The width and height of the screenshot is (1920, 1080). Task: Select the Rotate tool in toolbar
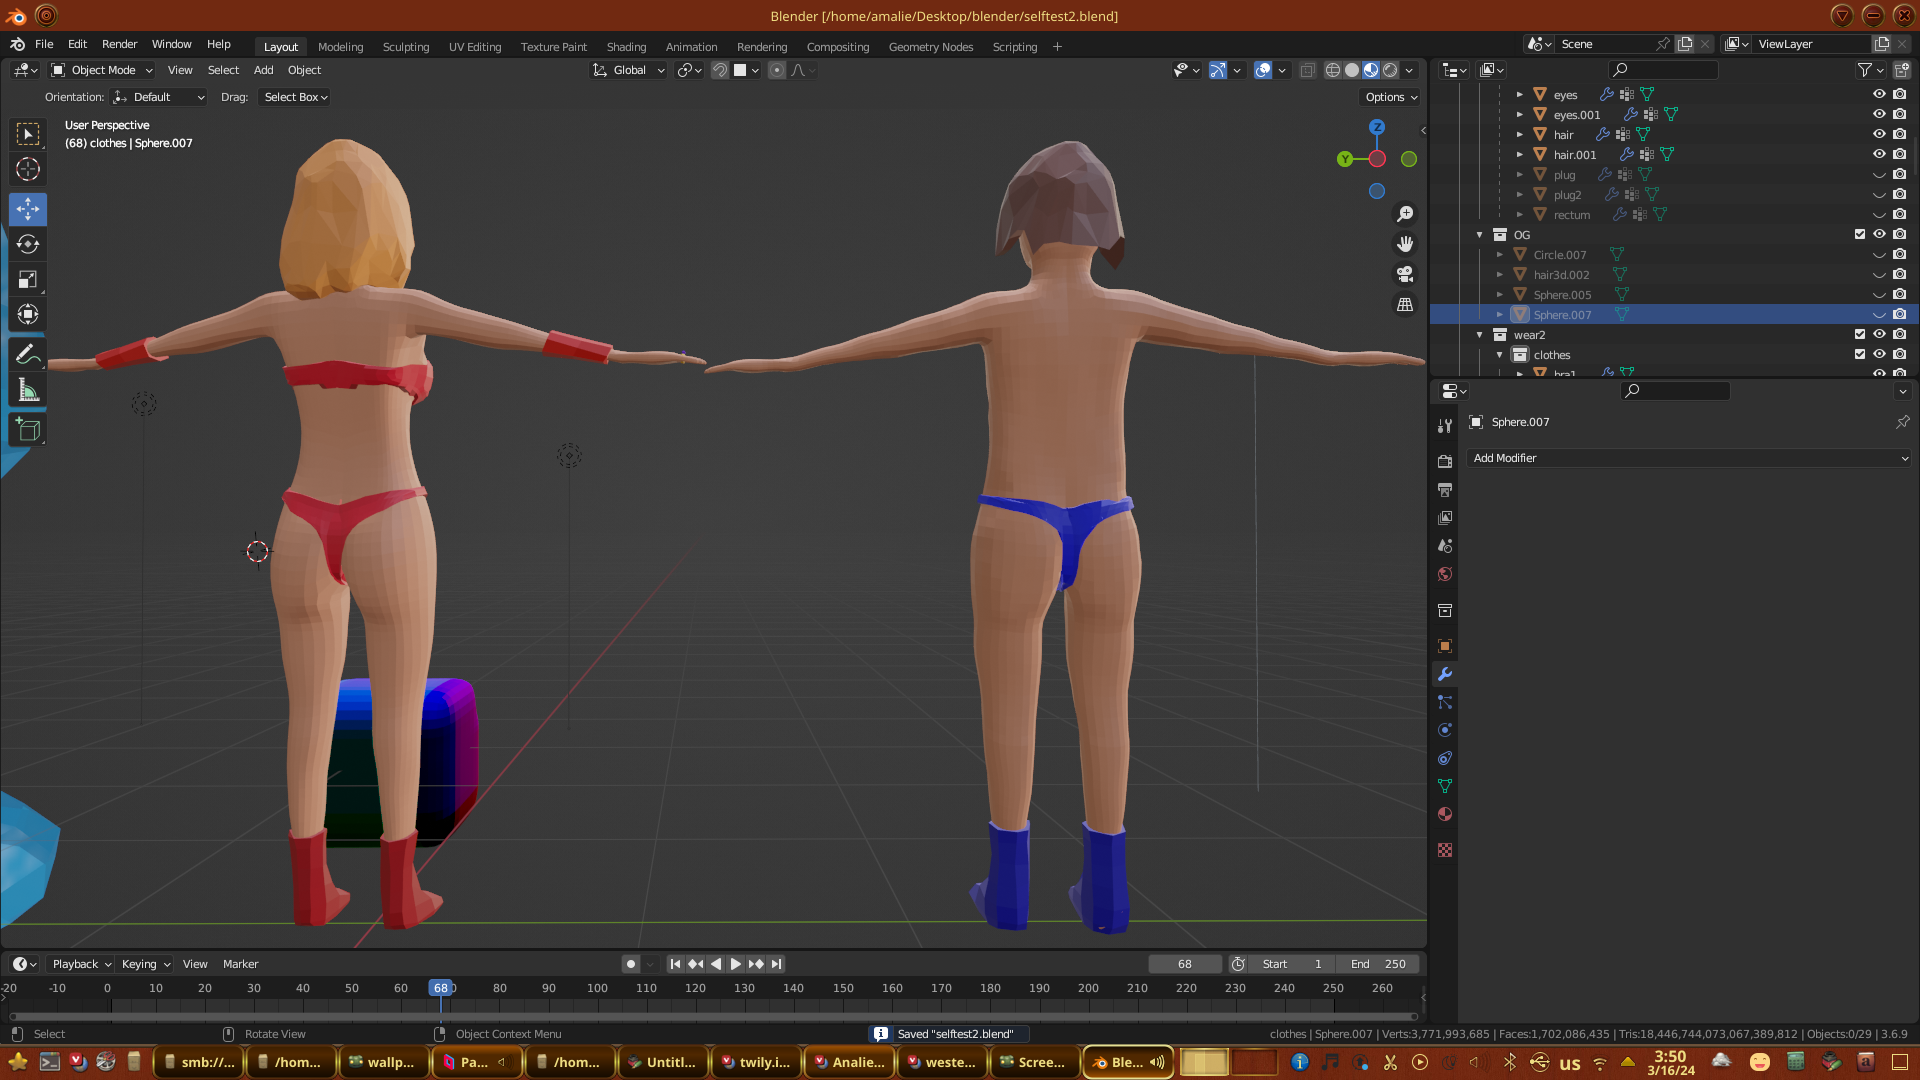point(28,245)
